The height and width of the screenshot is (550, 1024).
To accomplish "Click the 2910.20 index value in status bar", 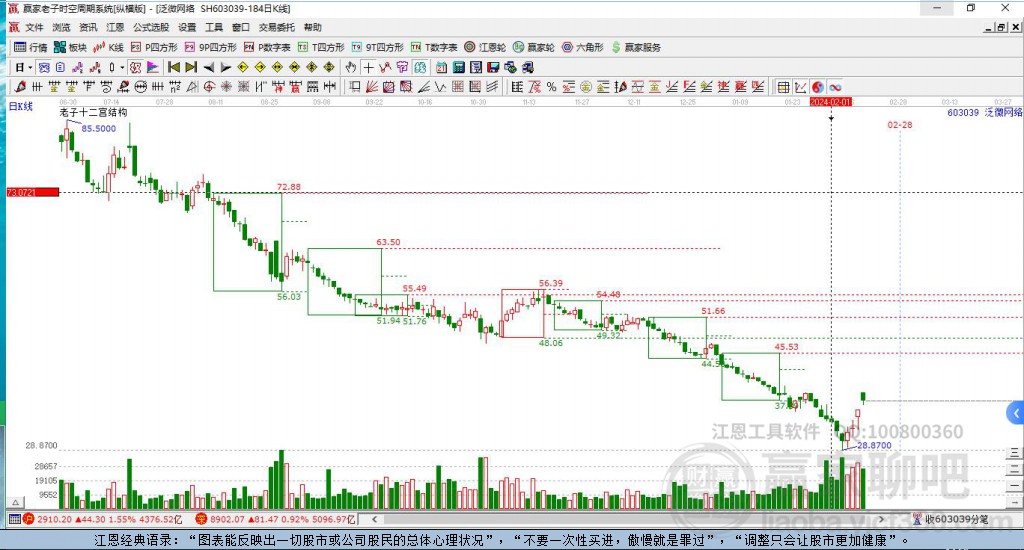I will point(54,519).
